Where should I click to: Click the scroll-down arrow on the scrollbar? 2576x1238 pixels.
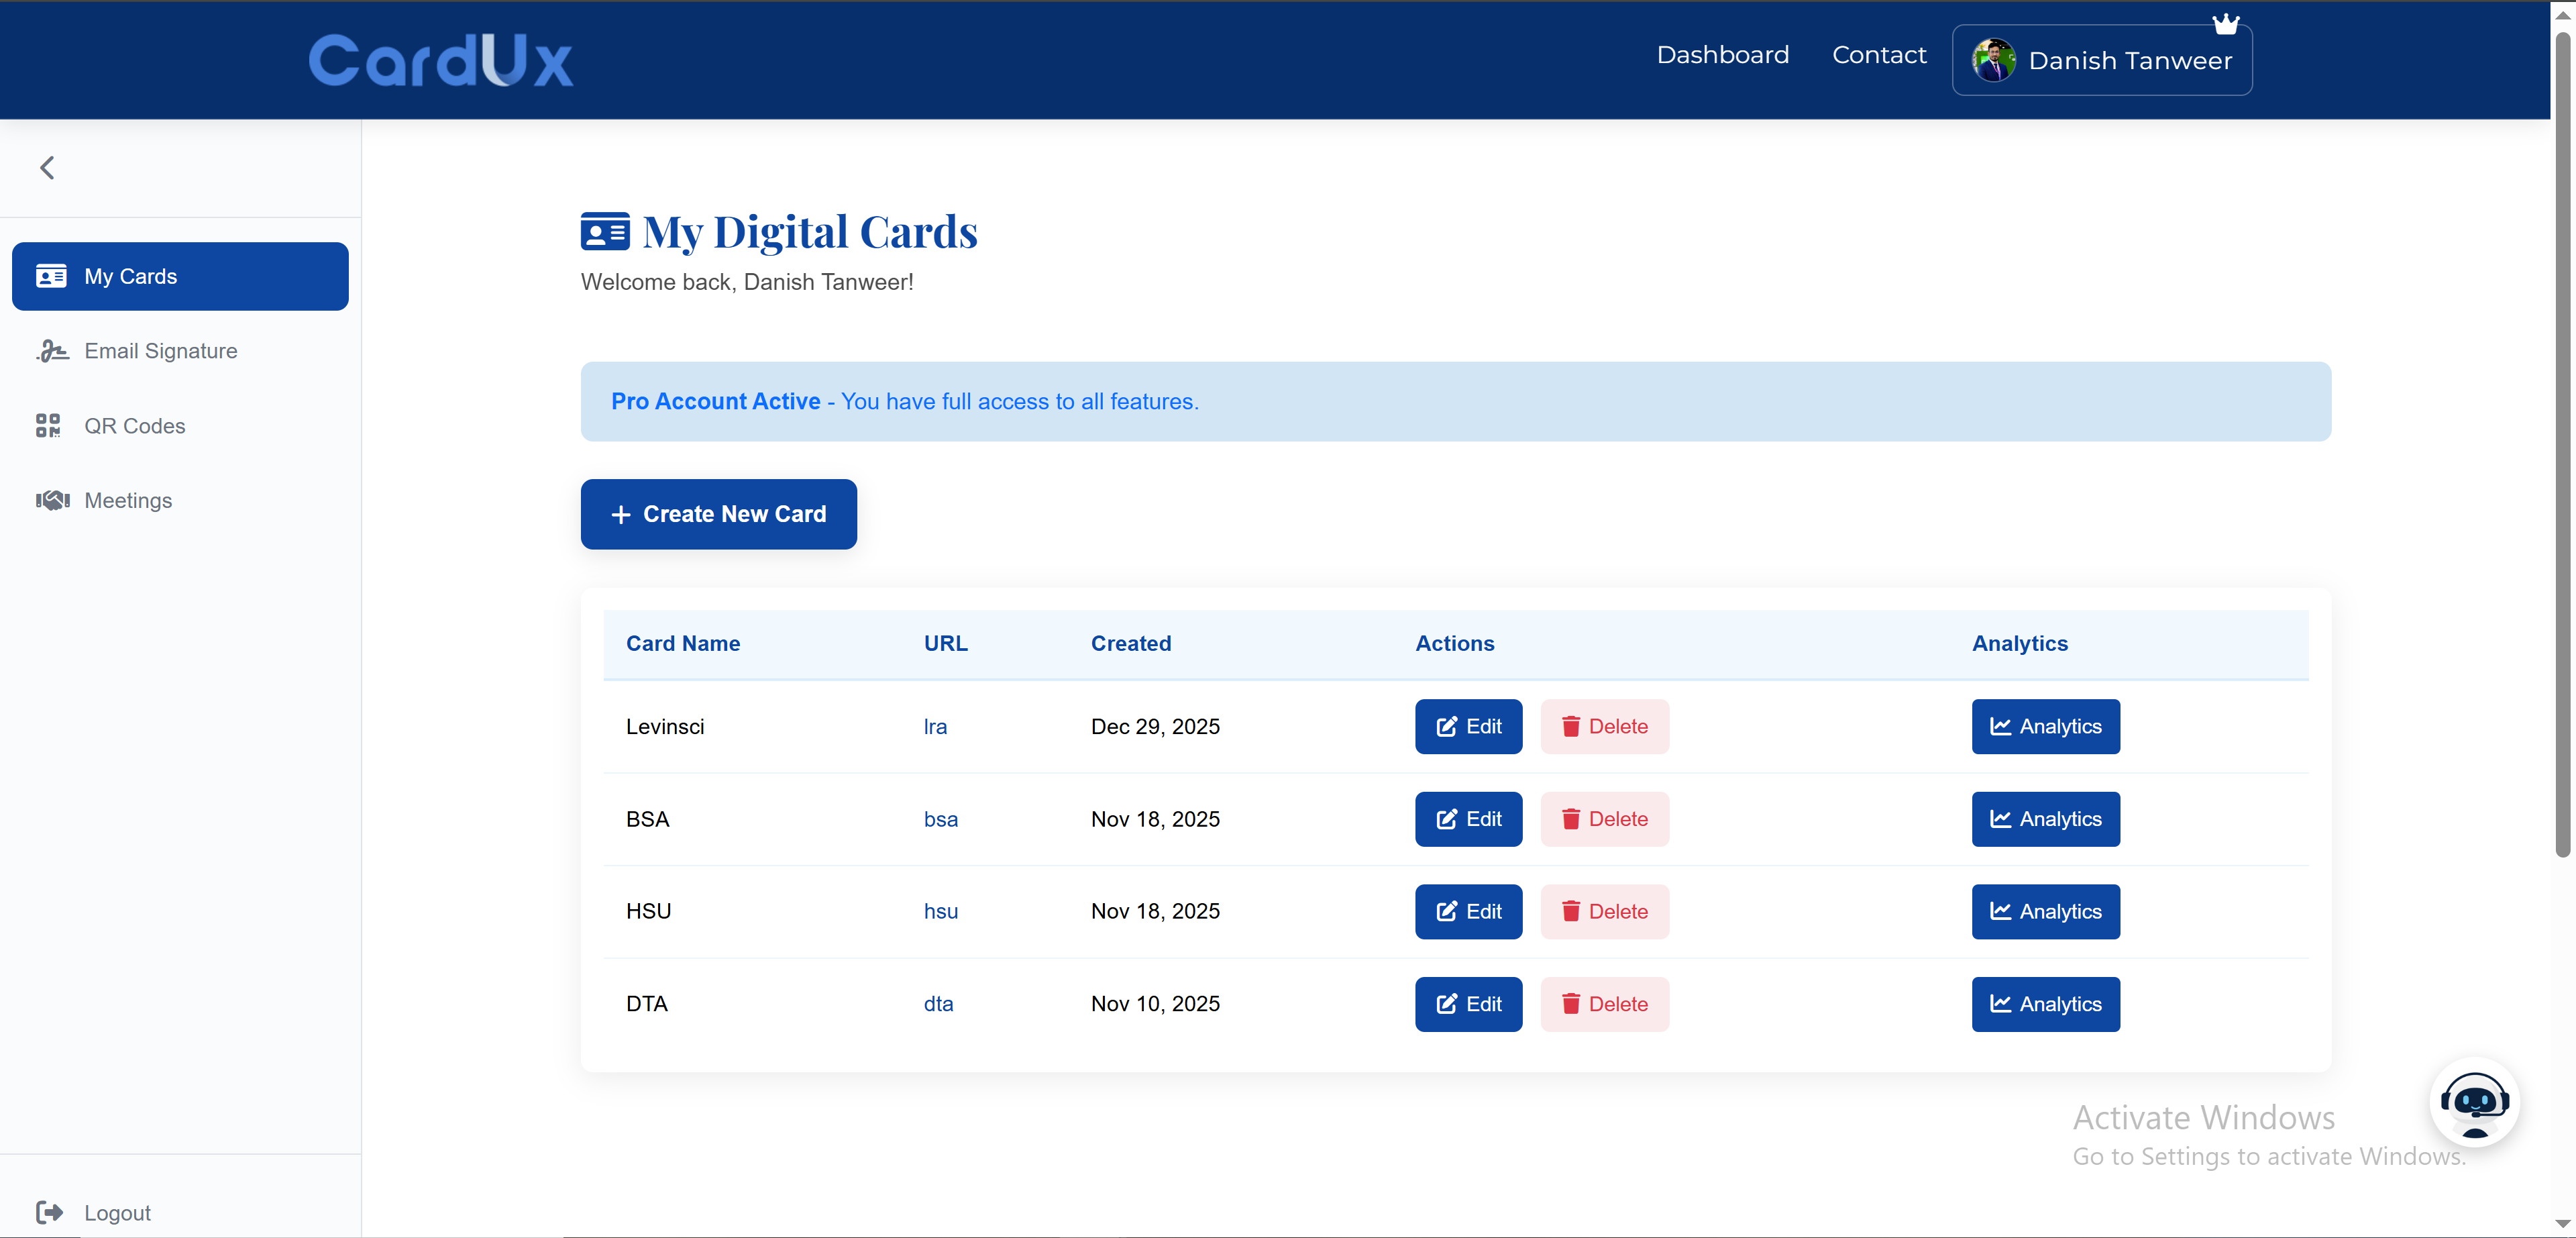point(2563,1221)
